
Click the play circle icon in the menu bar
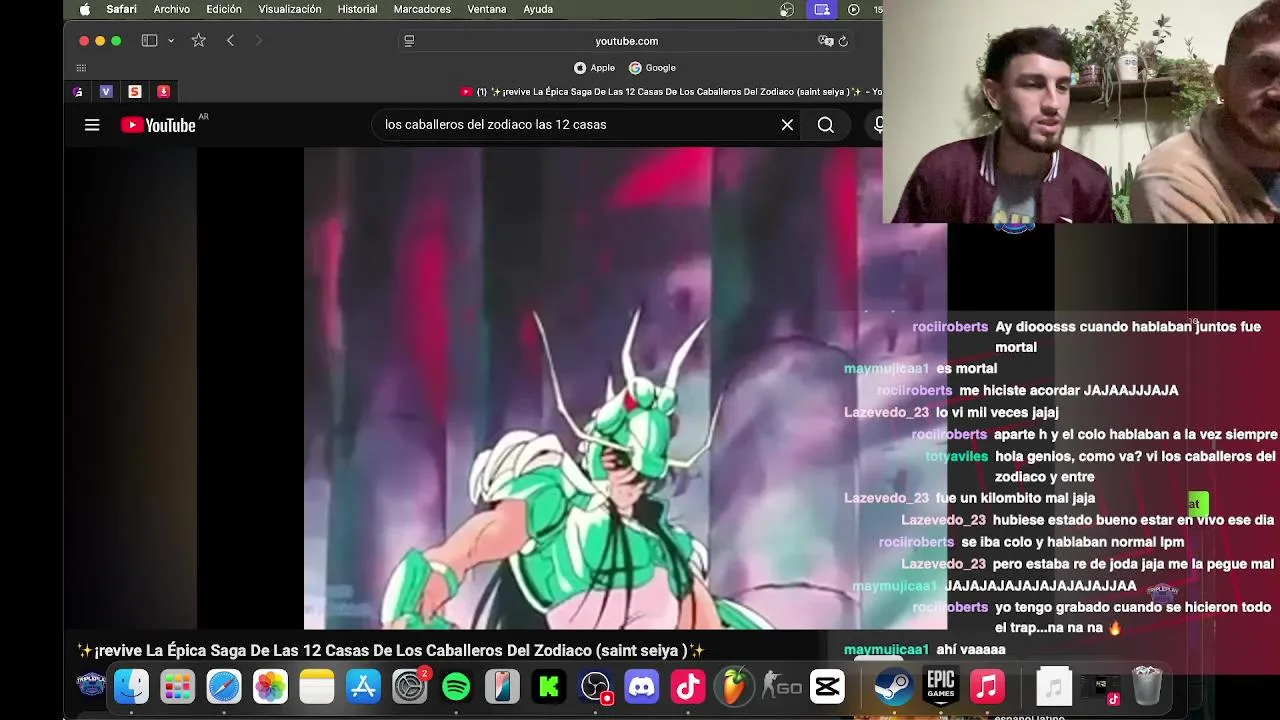853,9
